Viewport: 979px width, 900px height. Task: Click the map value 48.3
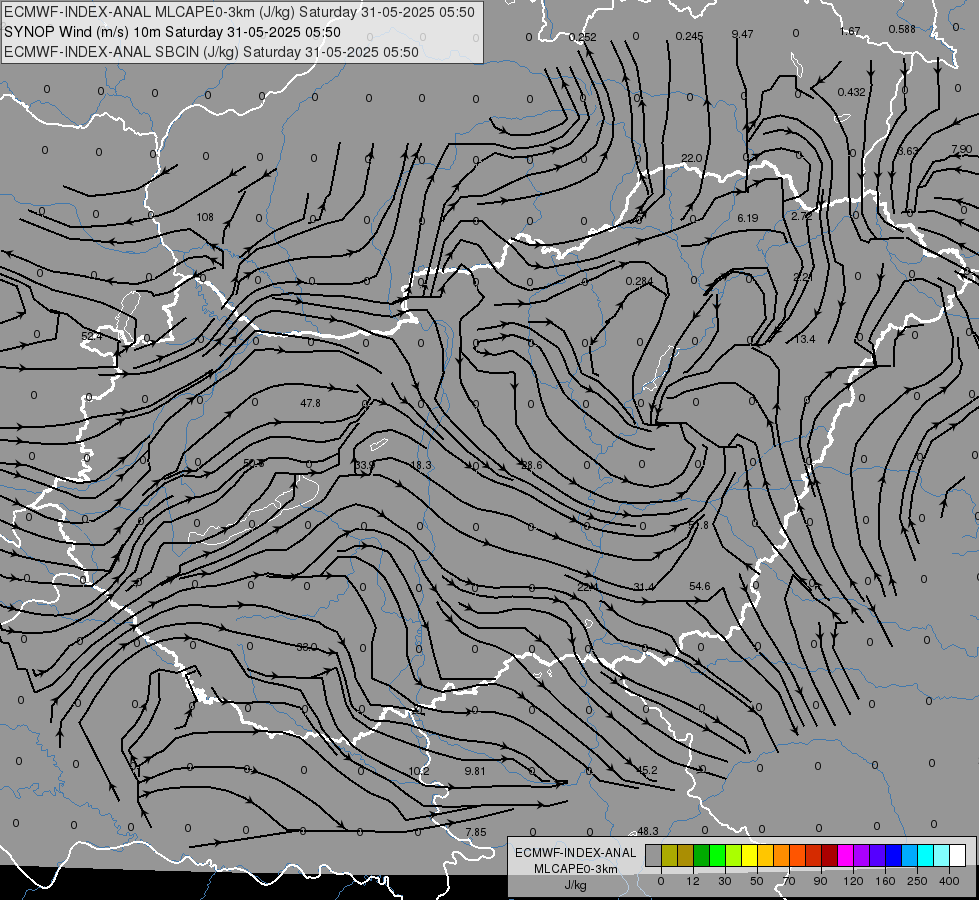point(647,831)
